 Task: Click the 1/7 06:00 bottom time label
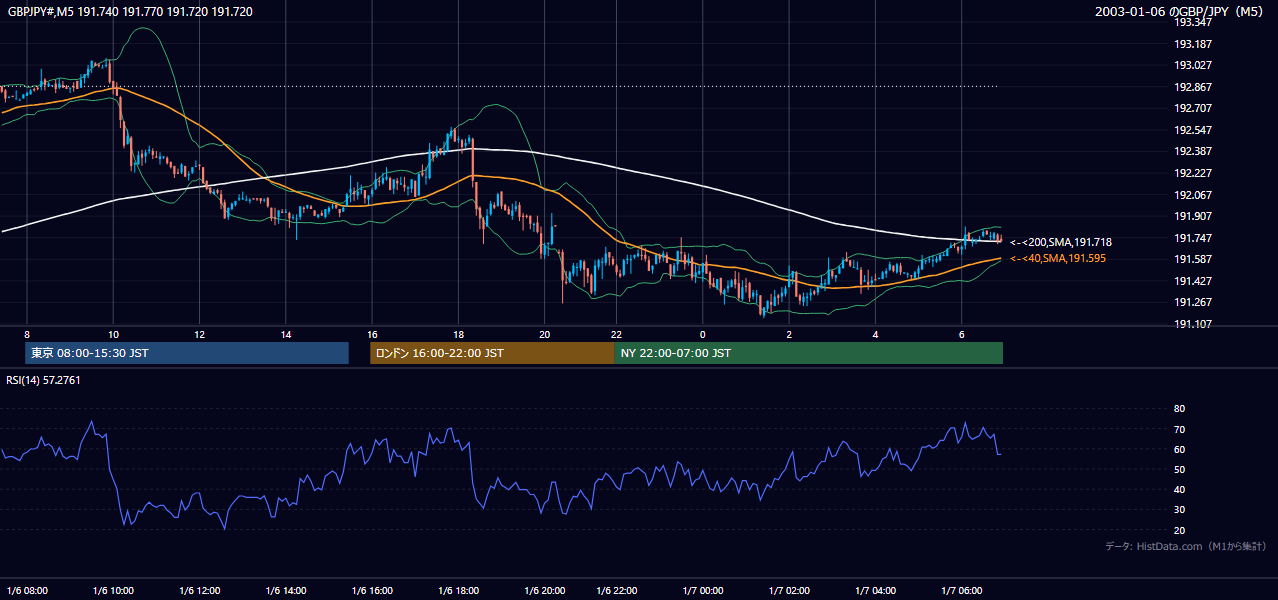point(961,590)
